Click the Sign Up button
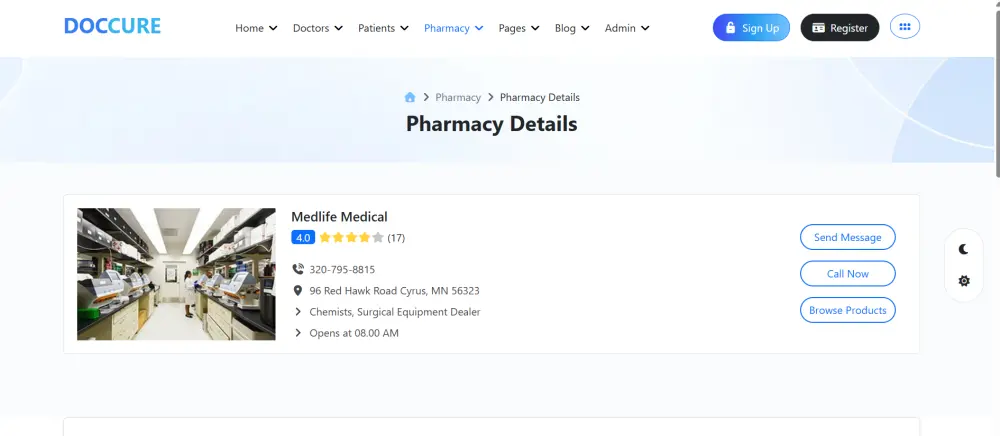This screenshot has height=436, width=1000. (751, 27)
